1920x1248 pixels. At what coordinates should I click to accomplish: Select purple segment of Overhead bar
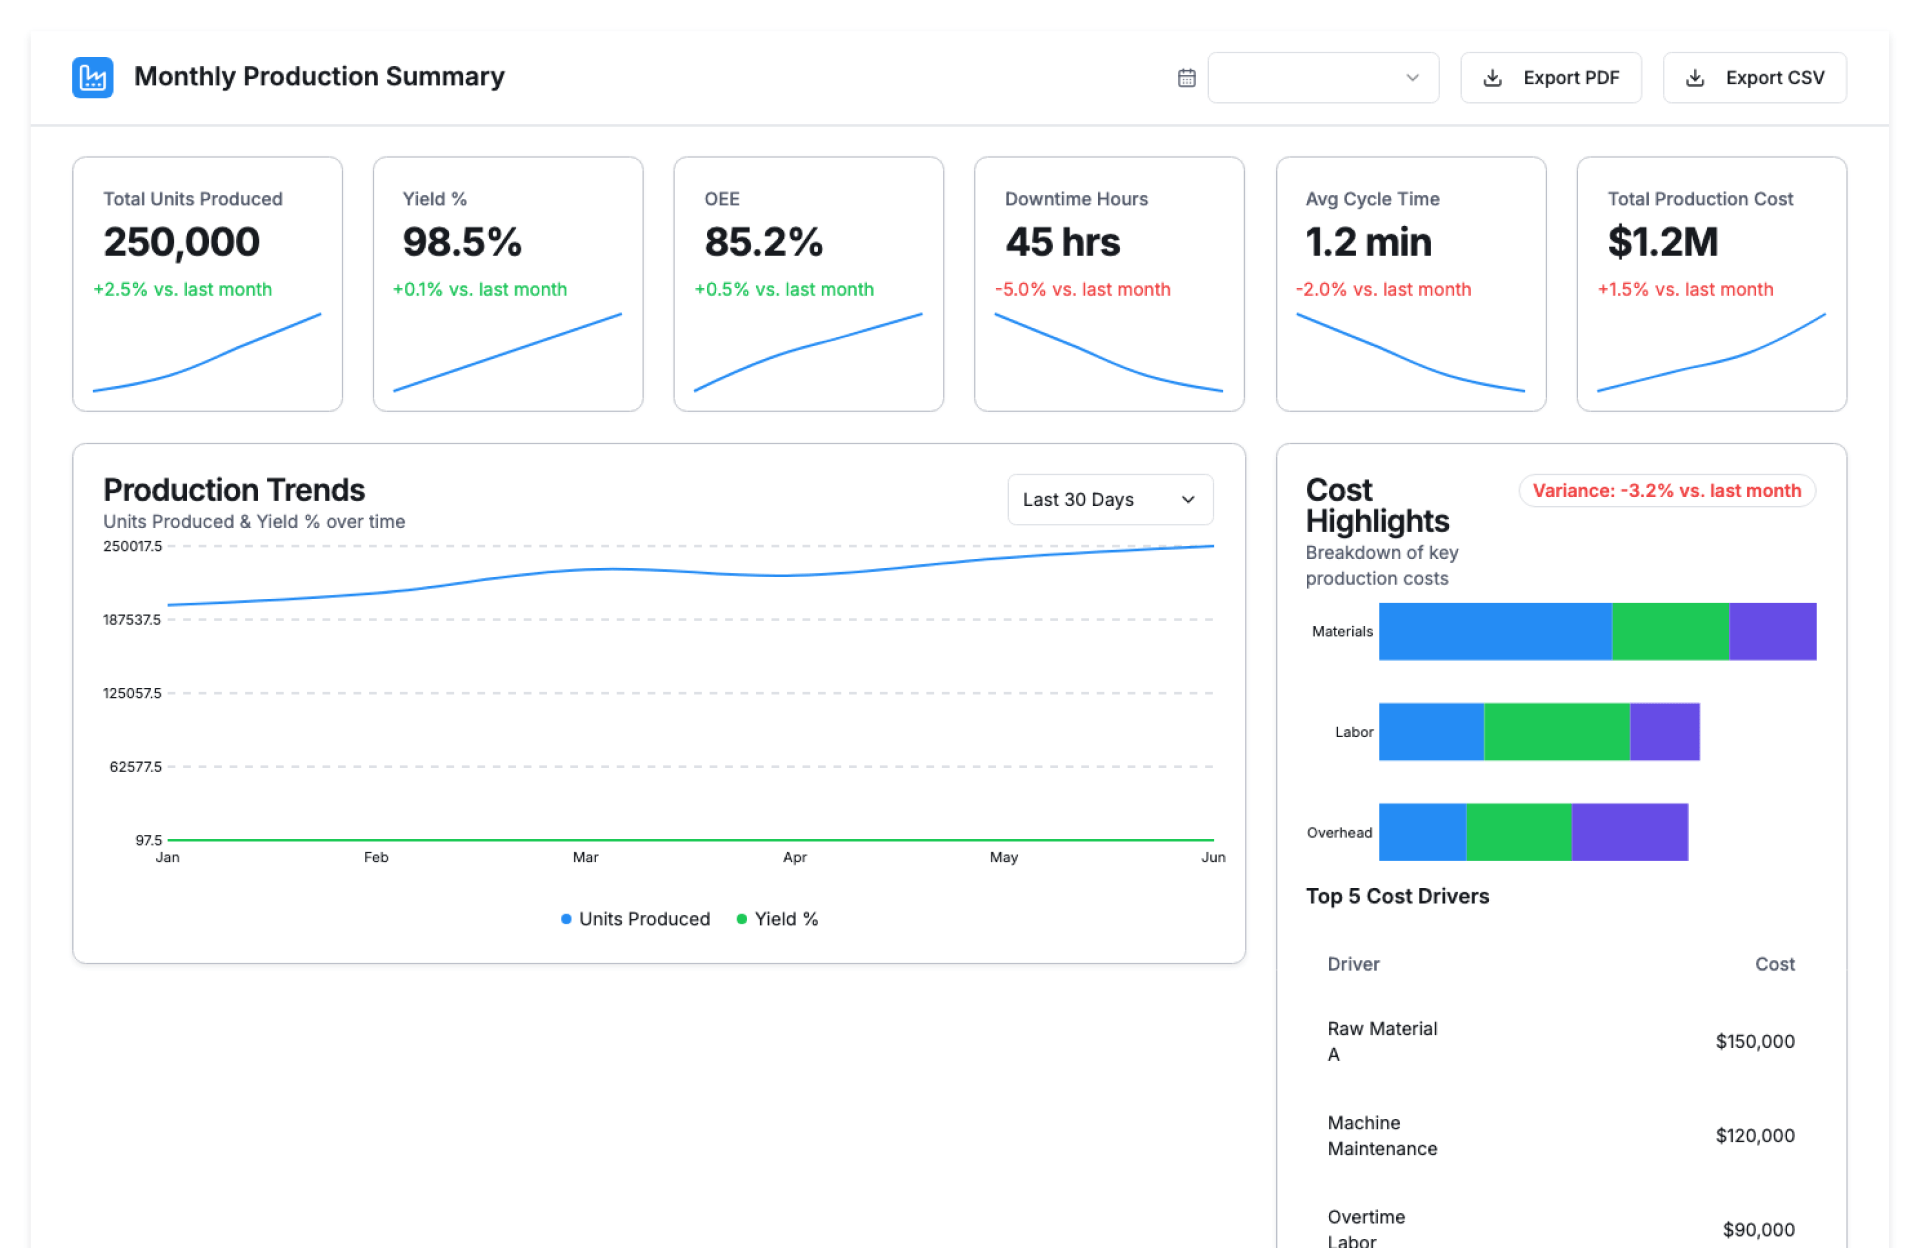pyautogui.click(x=1629, y=831)
